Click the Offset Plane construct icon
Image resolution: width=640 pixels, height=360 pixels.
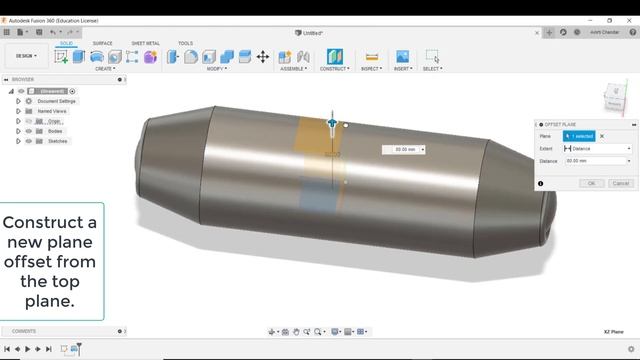click(x=335, y=56)
